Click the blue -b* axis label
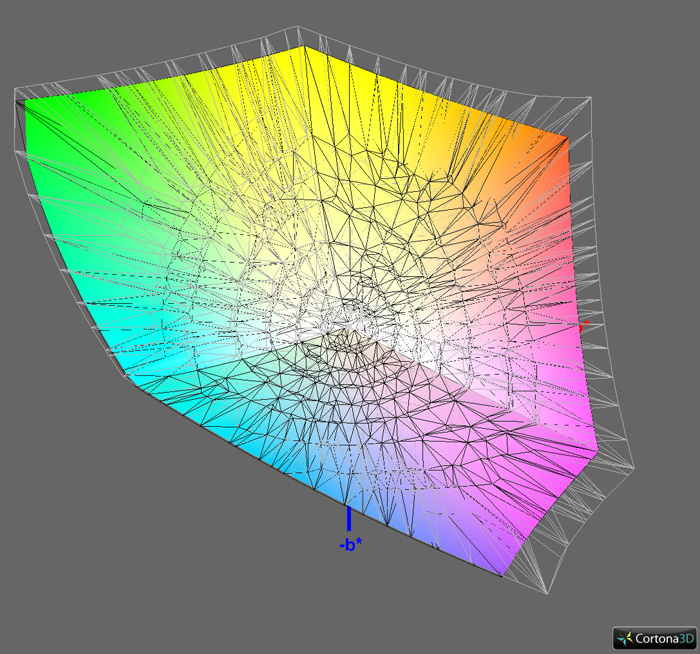This screenshot has height=654, width=700. pos(349,545)
